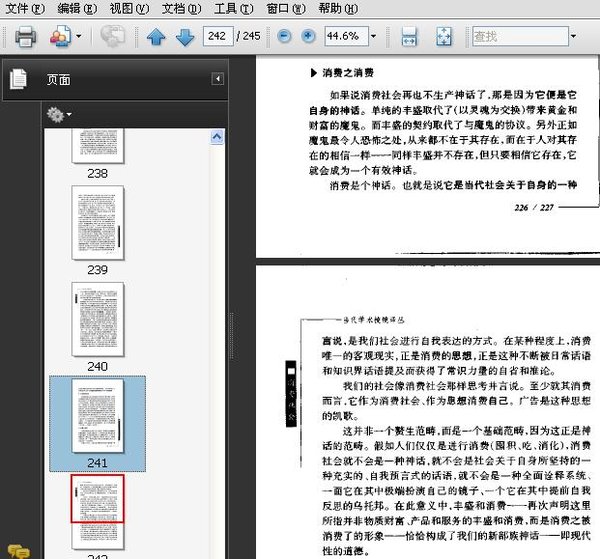
Task: Go to next page with down arrow
Action: coord(185,37)
